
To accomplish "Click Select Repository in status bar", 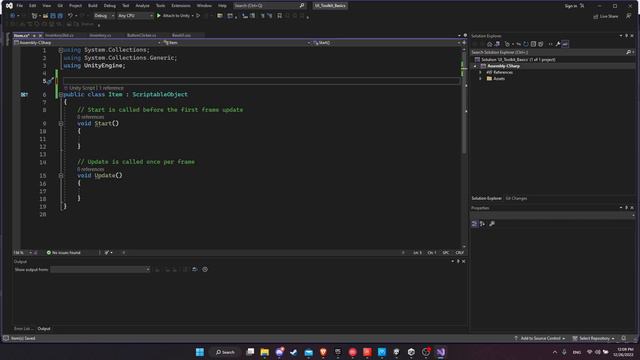I will tap(594, 338).
